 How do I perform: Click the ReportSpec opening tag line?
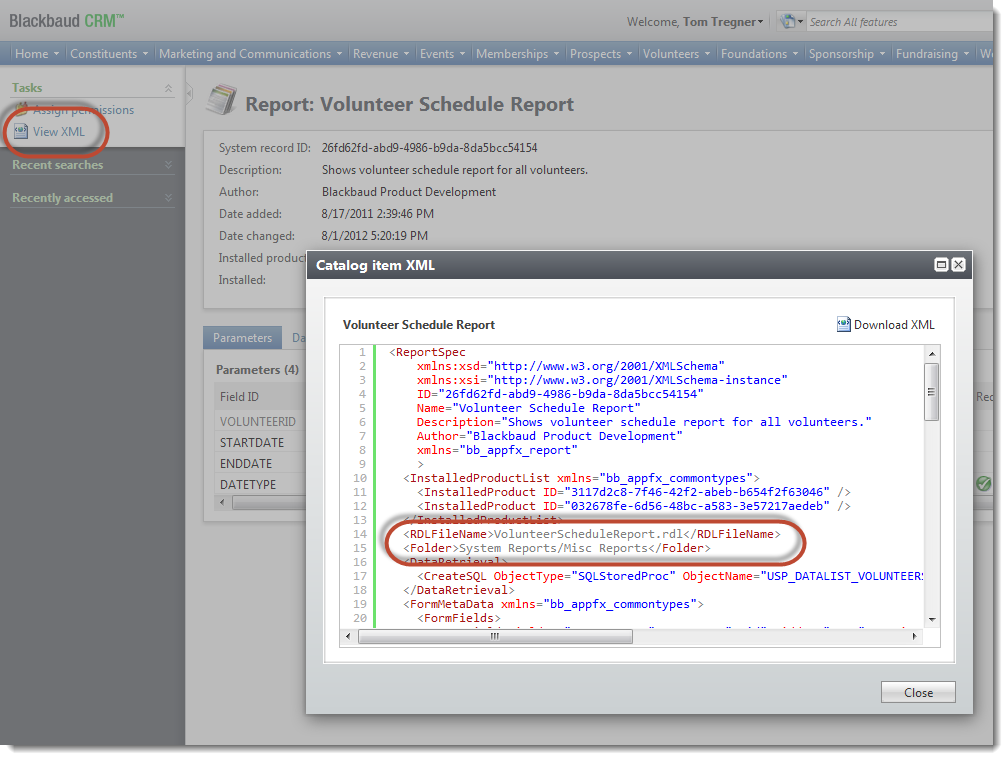[427, 352]
